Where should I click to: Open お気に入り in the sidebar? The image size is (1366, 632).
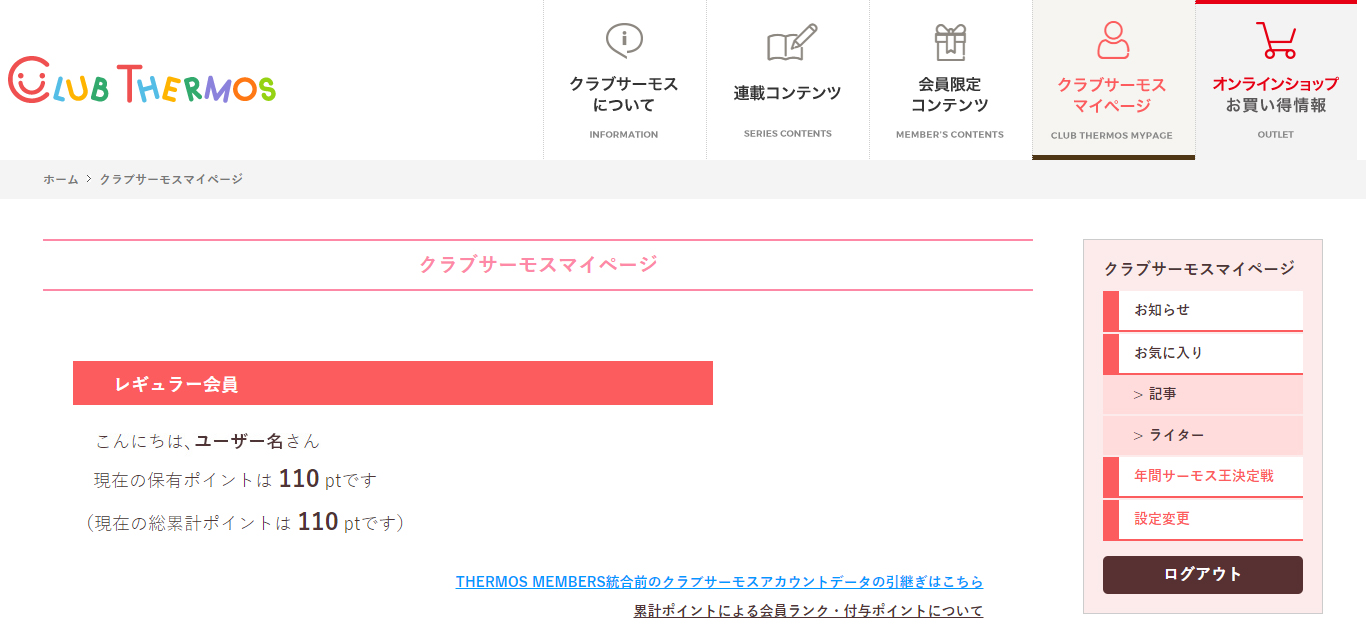1203,353
